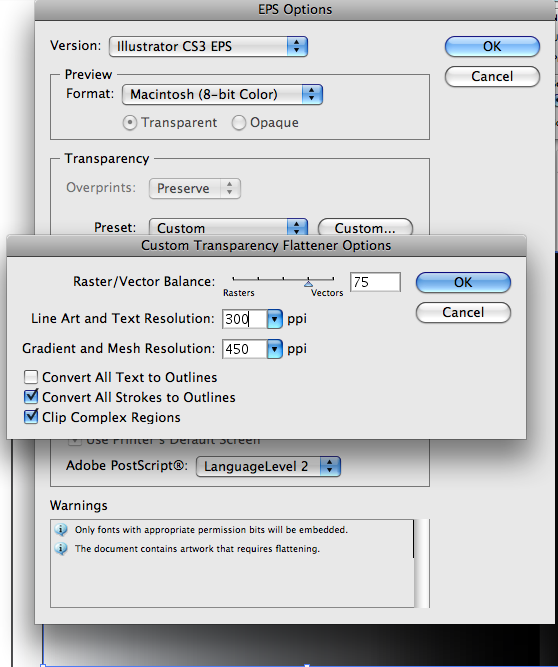
Task: Expand the Version Illustrator CS3 EPS menu
Action: pyautogui.click(x=208, y=46)
